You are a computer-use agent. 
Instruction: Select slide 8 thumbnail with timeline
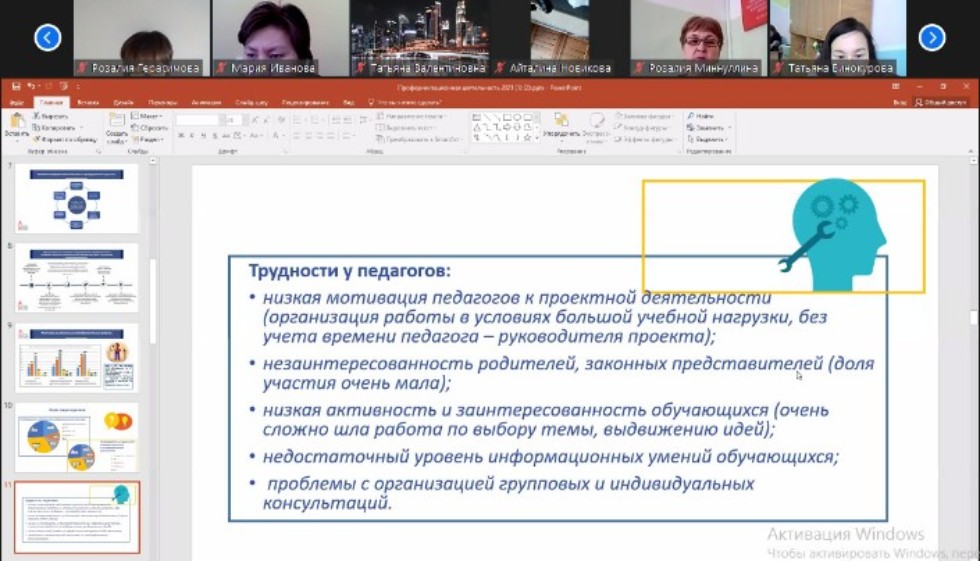(x=77, y=277)
